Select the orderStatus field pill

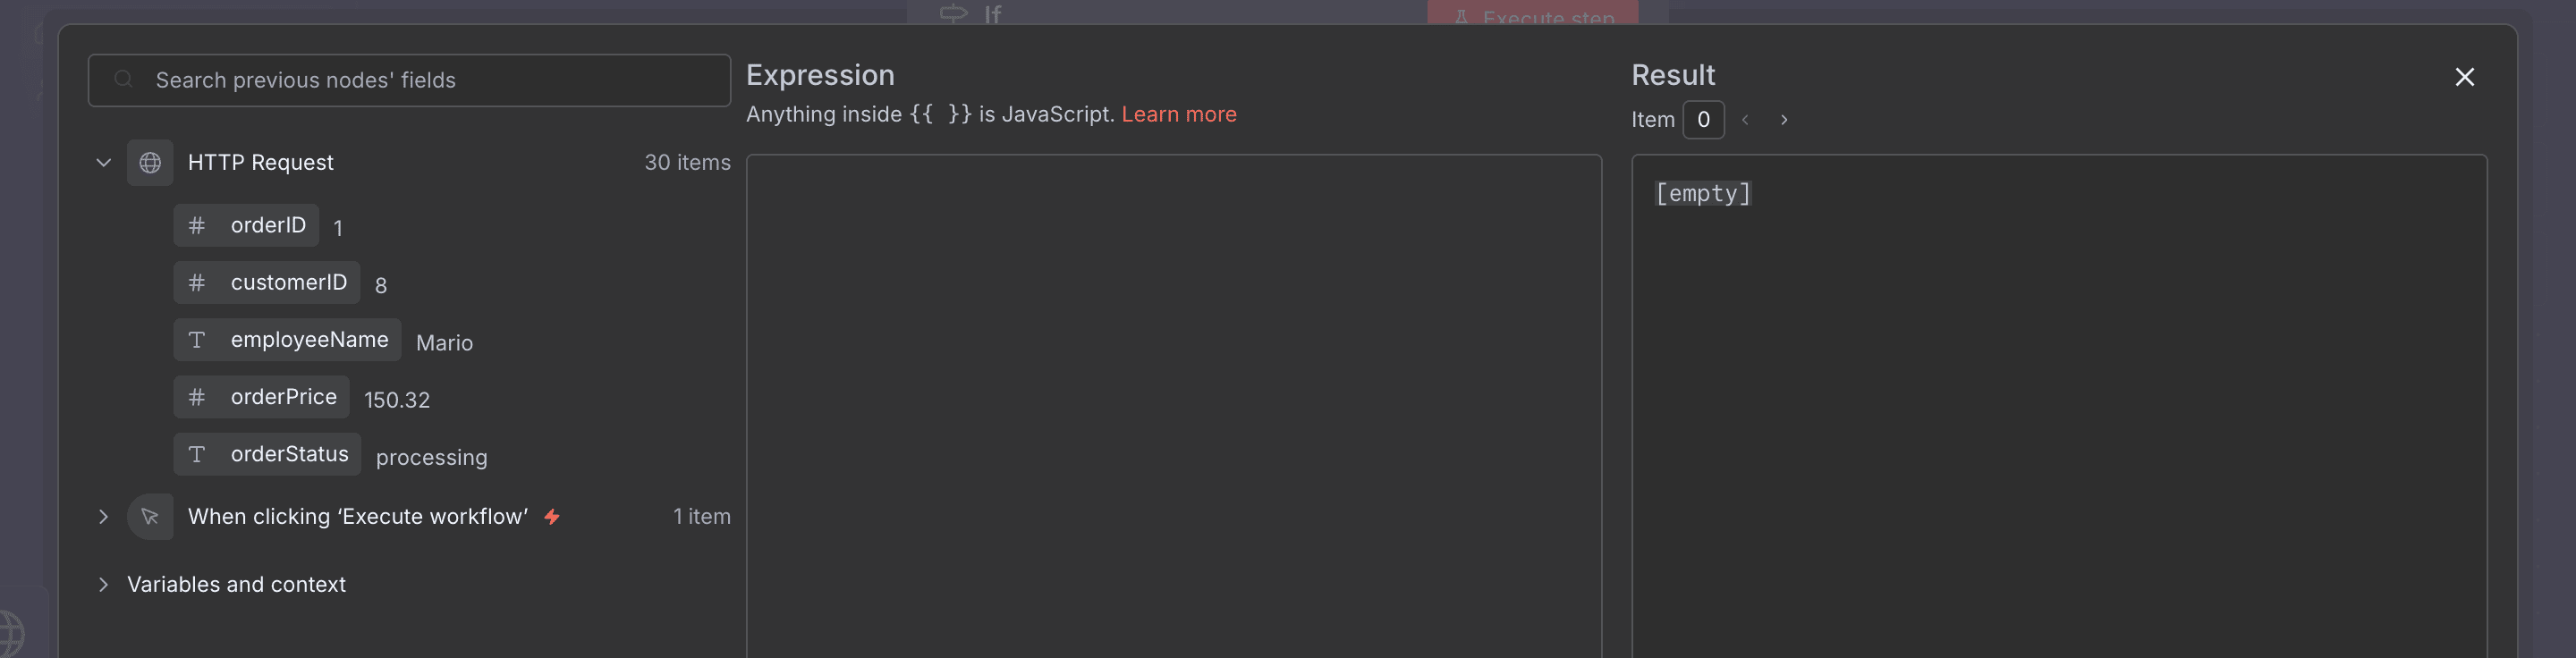267,454
